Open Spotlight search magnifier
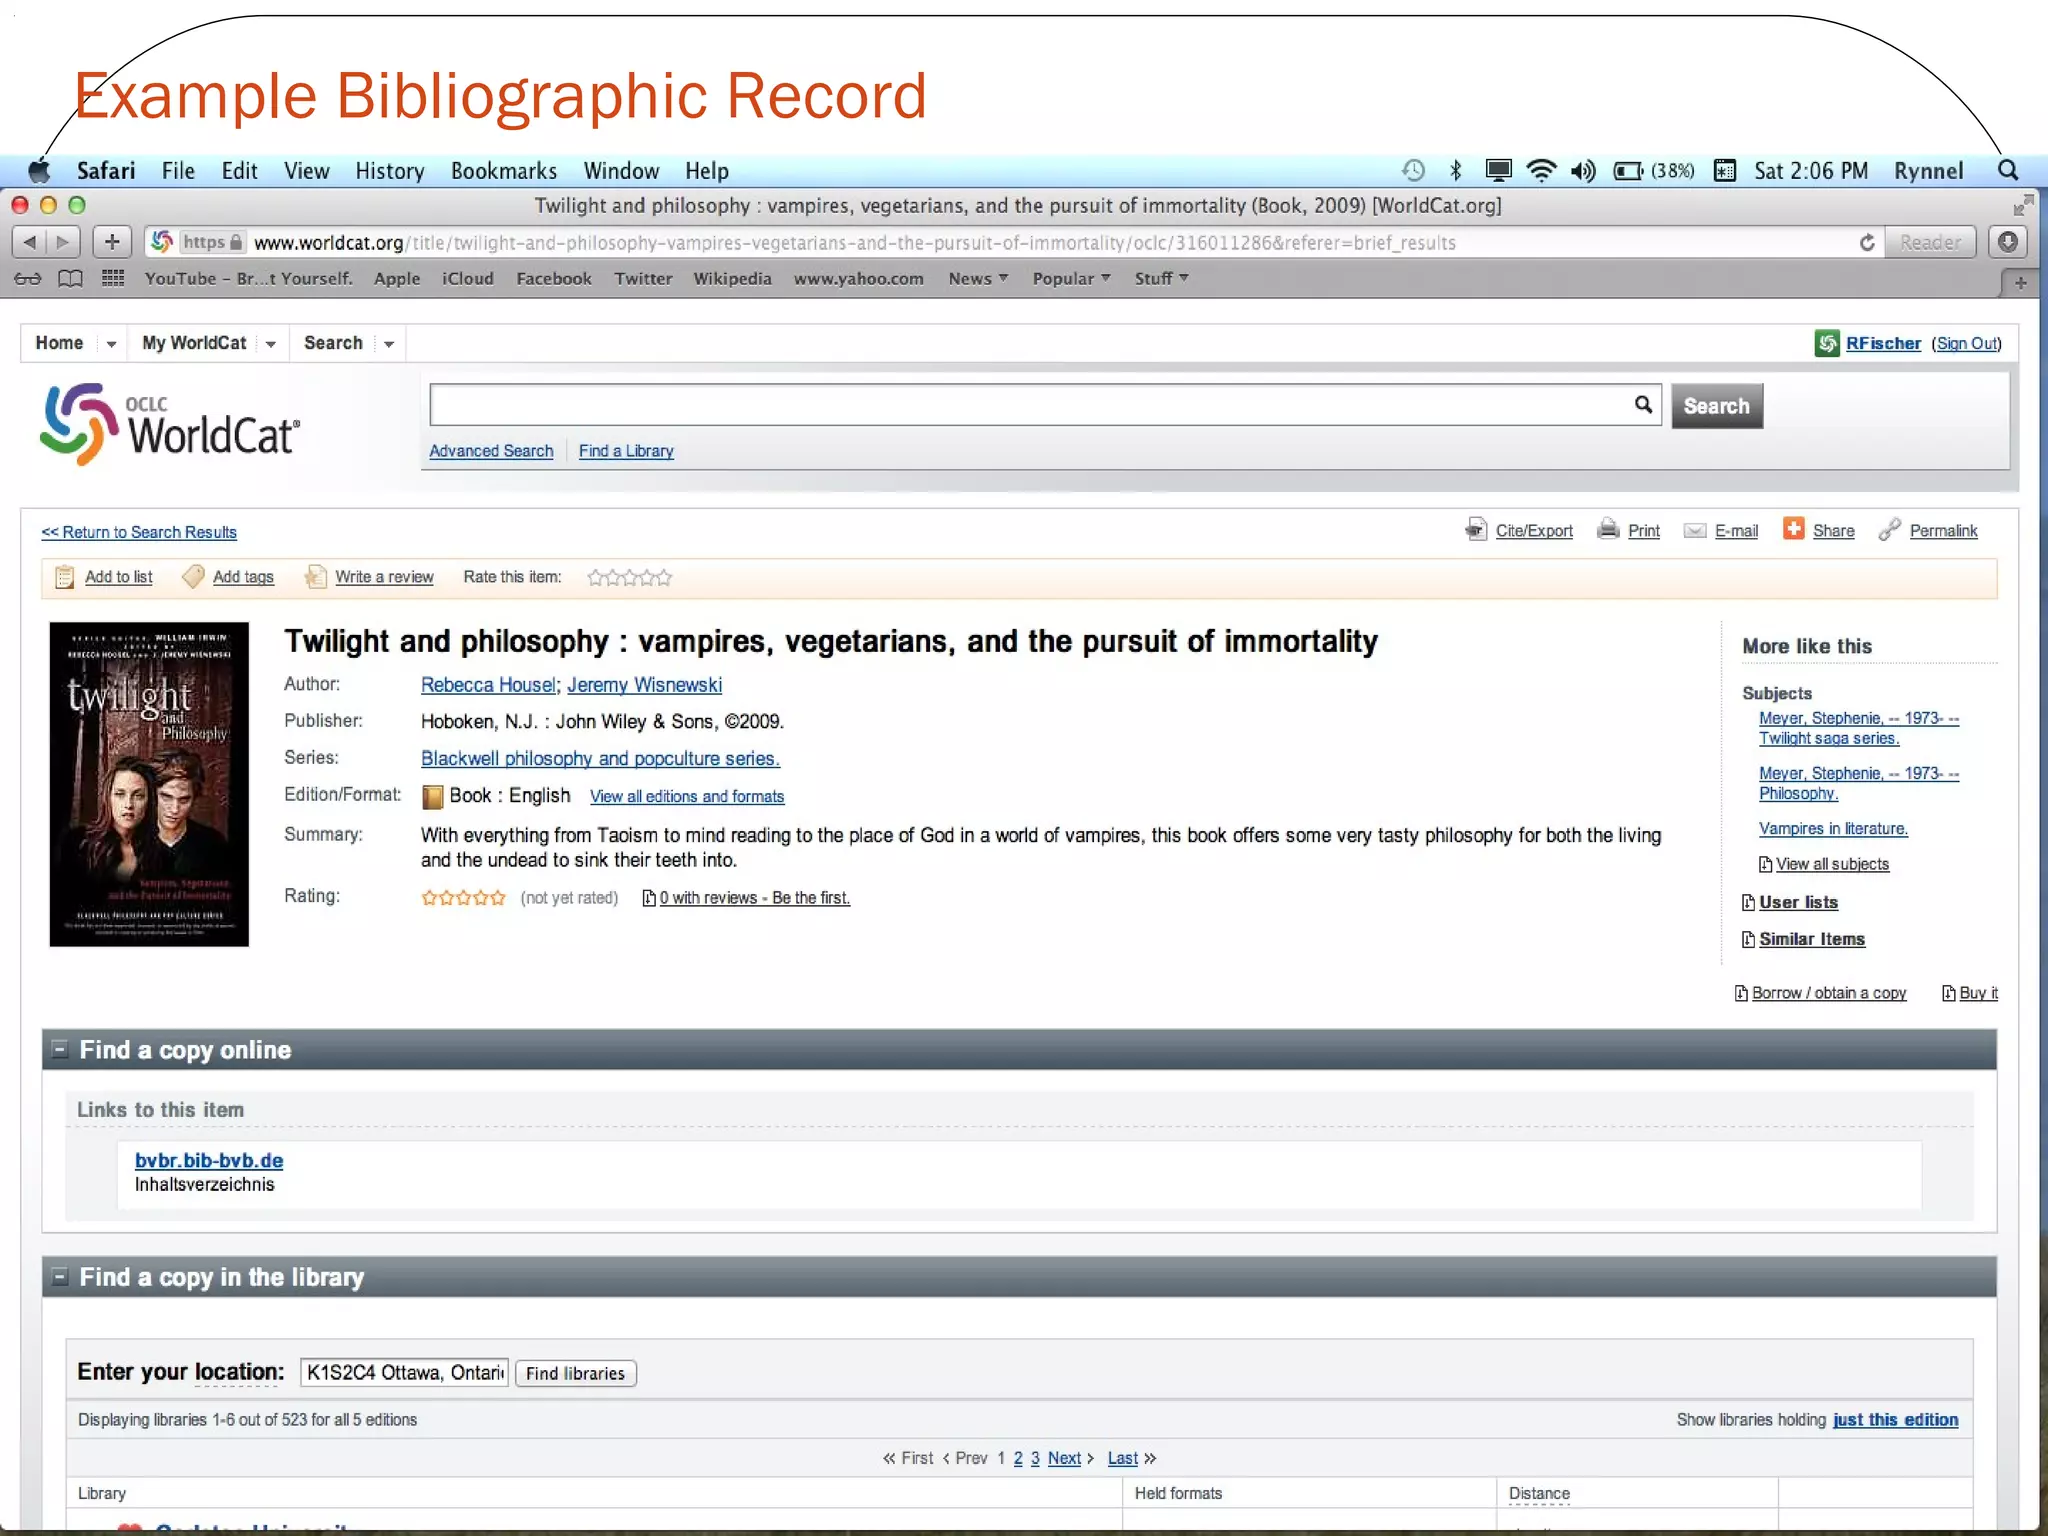2048x1536 pixels. coord(2008,171)
